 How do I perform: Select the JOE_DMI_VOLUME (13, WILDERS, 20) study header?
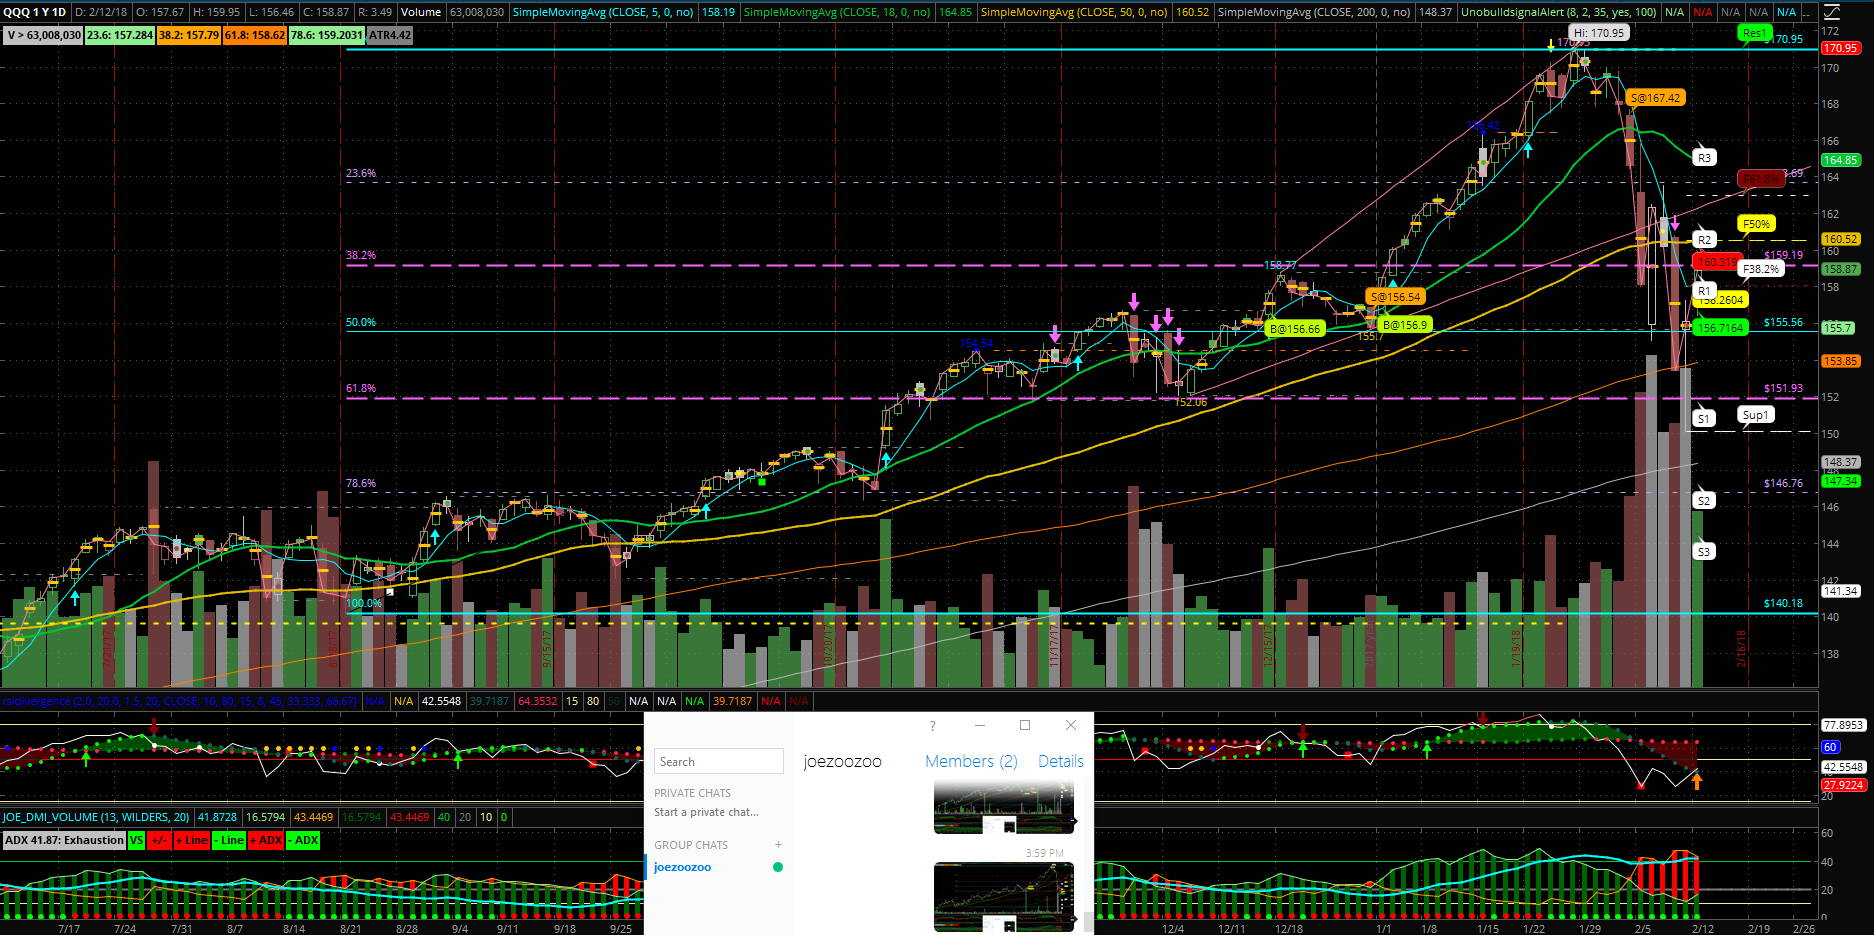coord(96,817)
